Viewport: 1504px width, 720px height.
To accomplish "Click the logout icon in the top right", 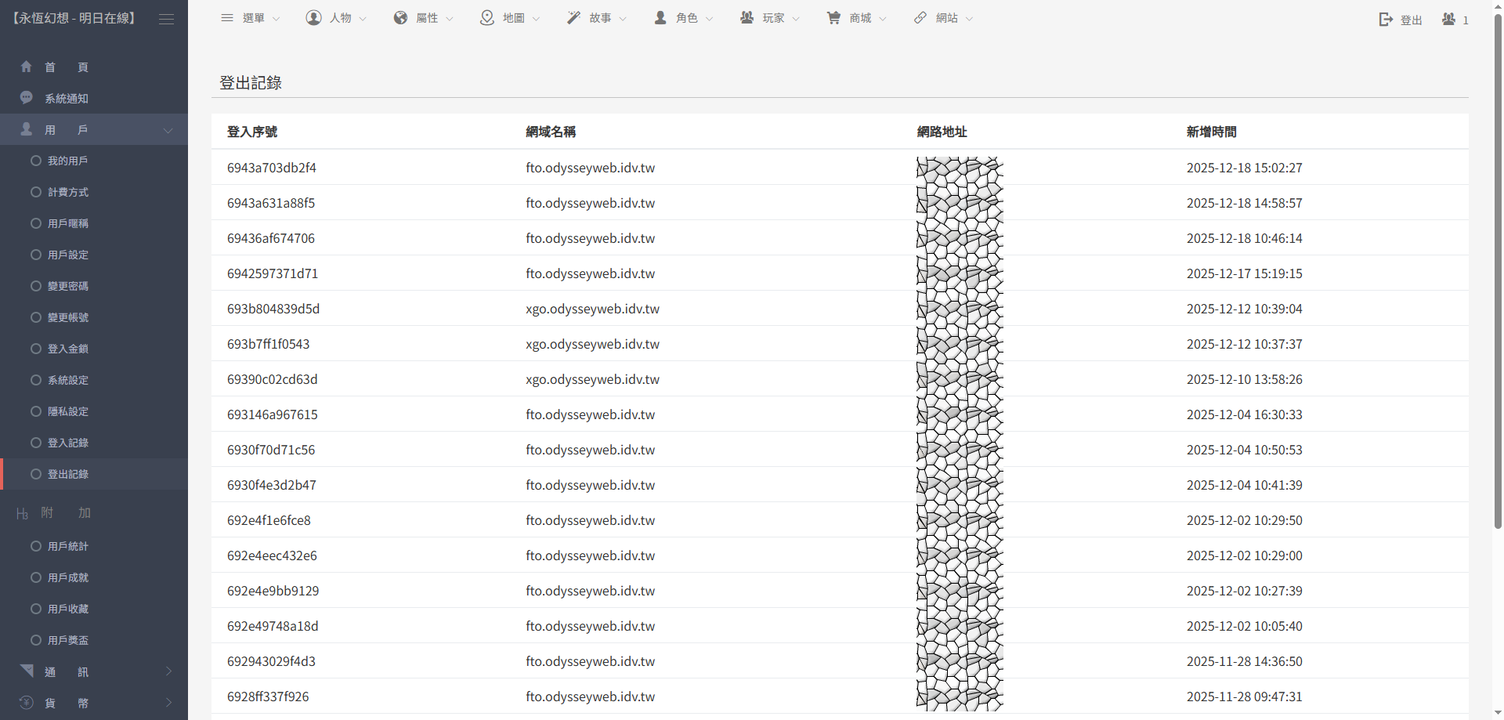I will [1386, 19].
